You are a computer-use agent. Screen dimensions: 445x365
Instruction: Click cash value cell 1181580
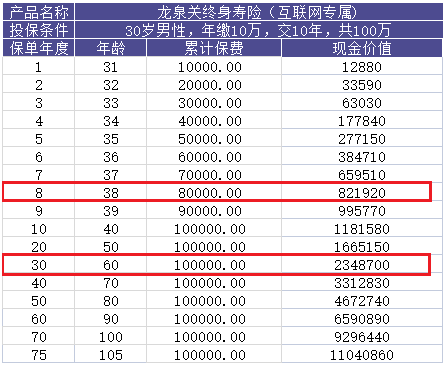click(x=362, y=229)
